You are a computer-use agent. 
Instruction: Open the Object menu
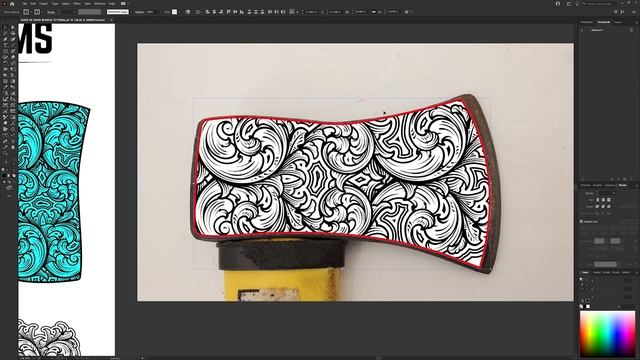tap(43, 4)
